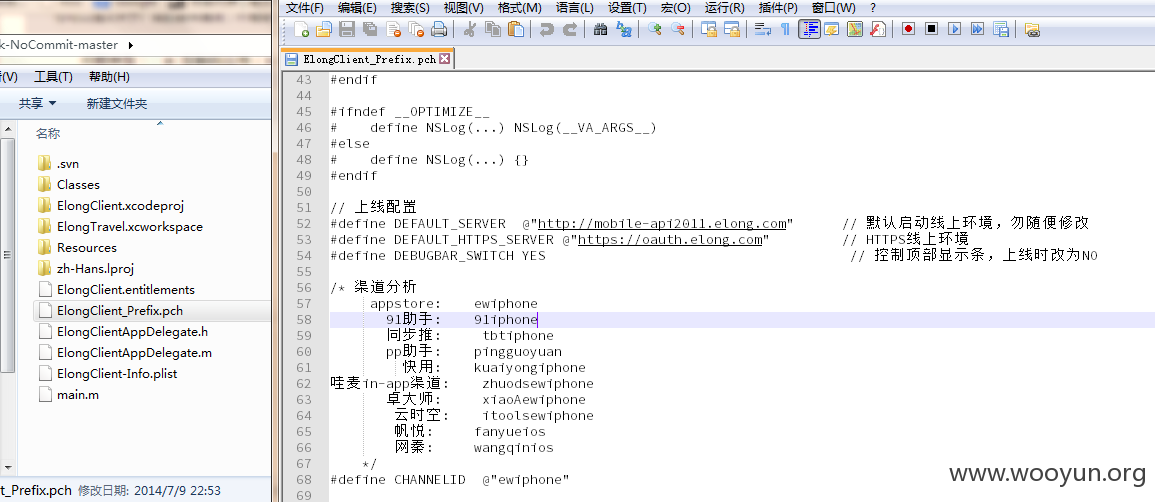Open the 格式(M) menu
1155x502 pixels.
pyautogui.click(x=519, y=7)
